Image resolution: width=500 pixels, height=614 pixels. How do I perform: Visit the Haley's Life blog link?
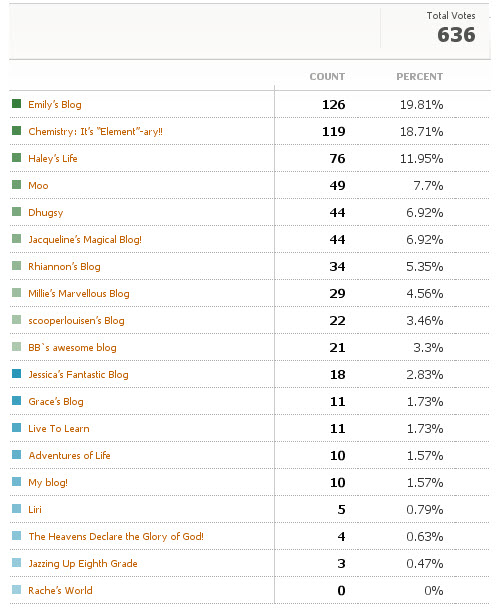pos(53,159)
